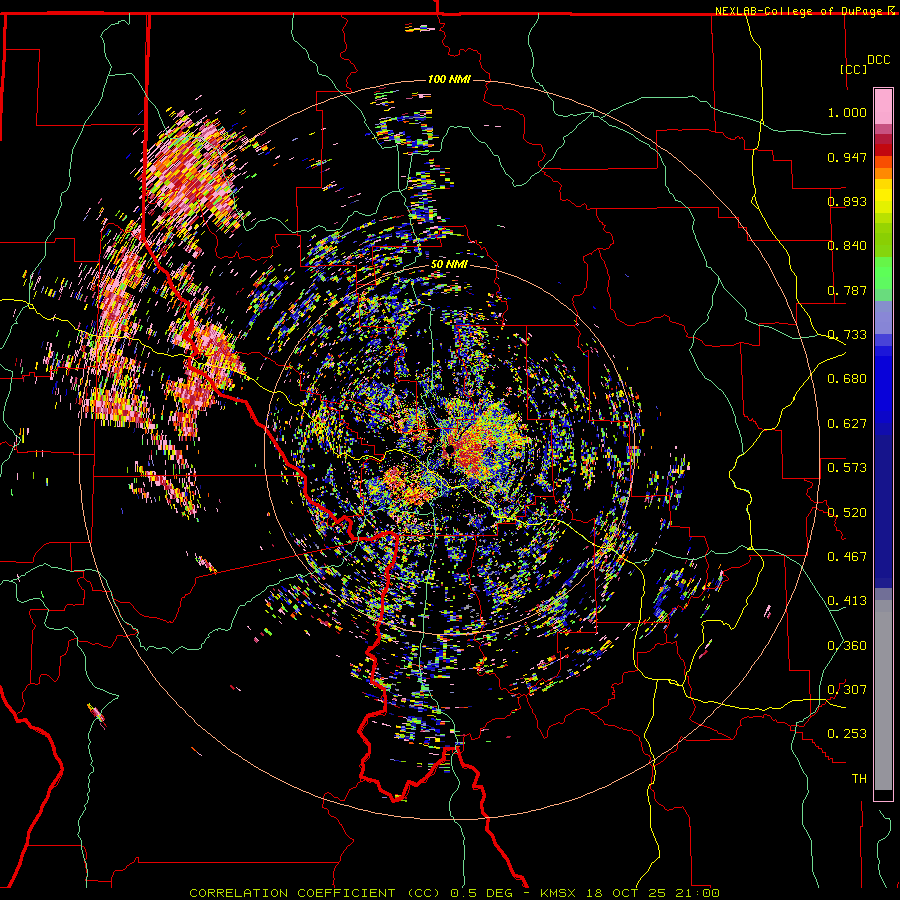The width and height of the screenshot is (900, 900).
Task: Click the DCC label above the color scale
Action: point(878,60)
